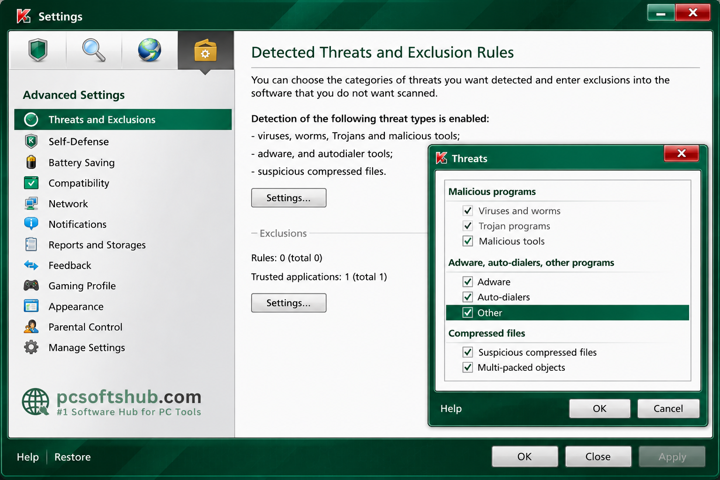This screenshot has width=720, height=480.
Task: Click the Battery Saving battery icon
Action: point(31,162)
